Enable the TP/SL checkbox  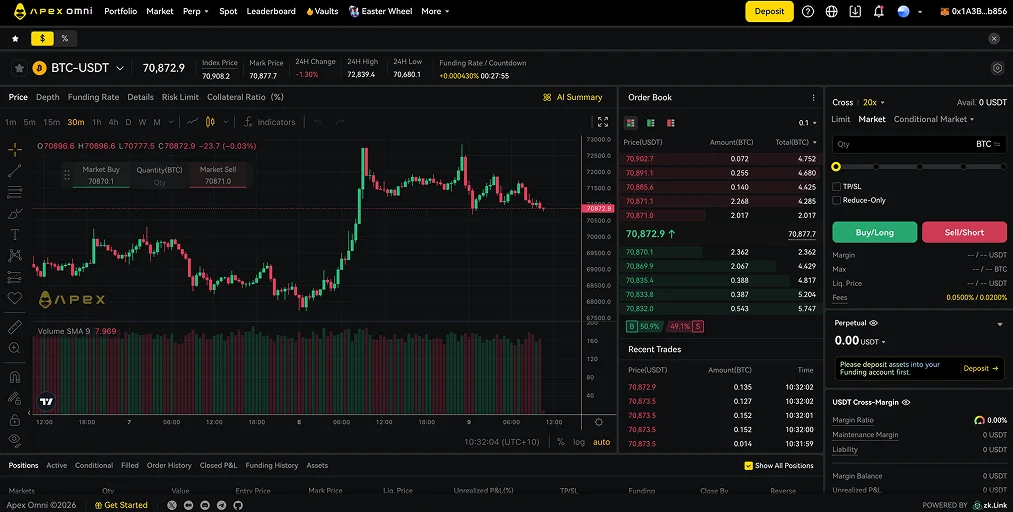click(x=837, y=187)
